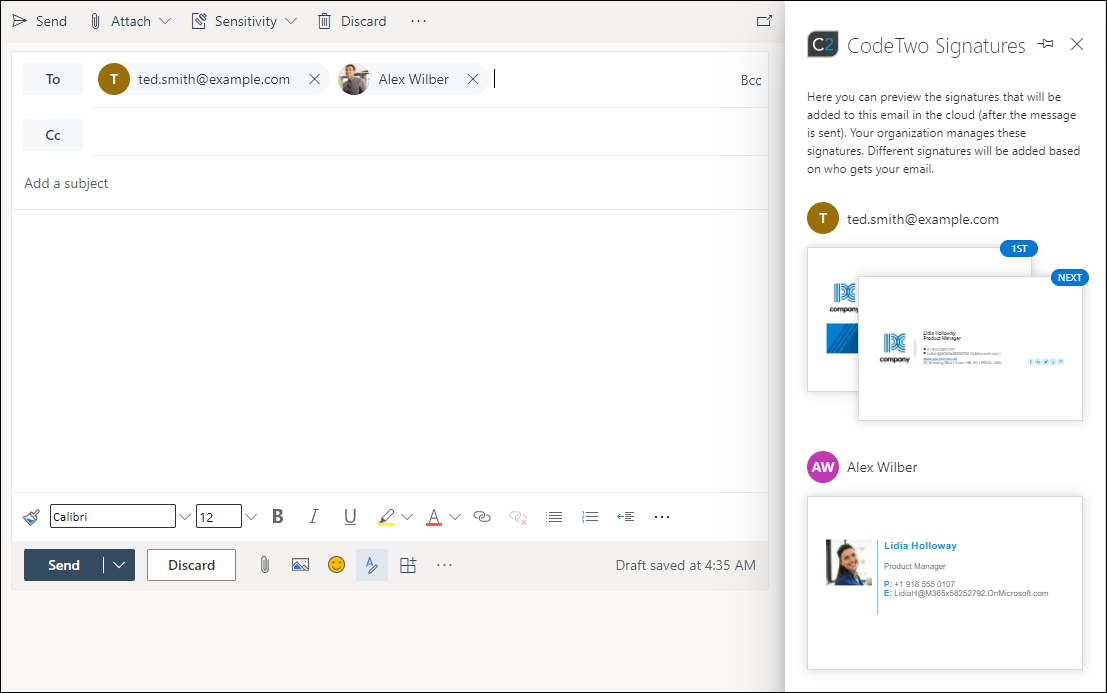
Task: Click the Calibri font name box
Action: (x=113, y=517)
